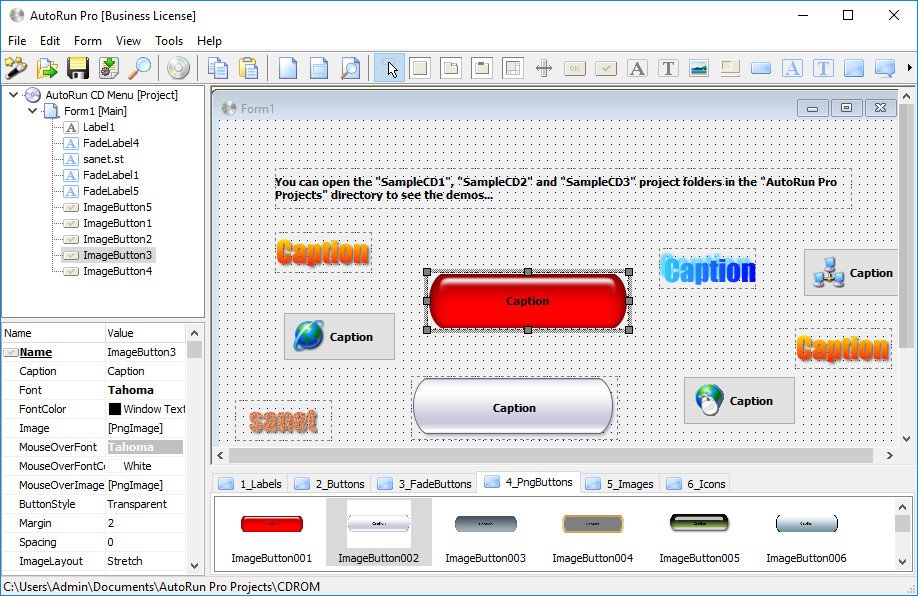Image resolution: width=918 pixels, height=596 pixels.
Task: Click the white MouseOverFontColor swatch
Action: [x=115, y=466]
